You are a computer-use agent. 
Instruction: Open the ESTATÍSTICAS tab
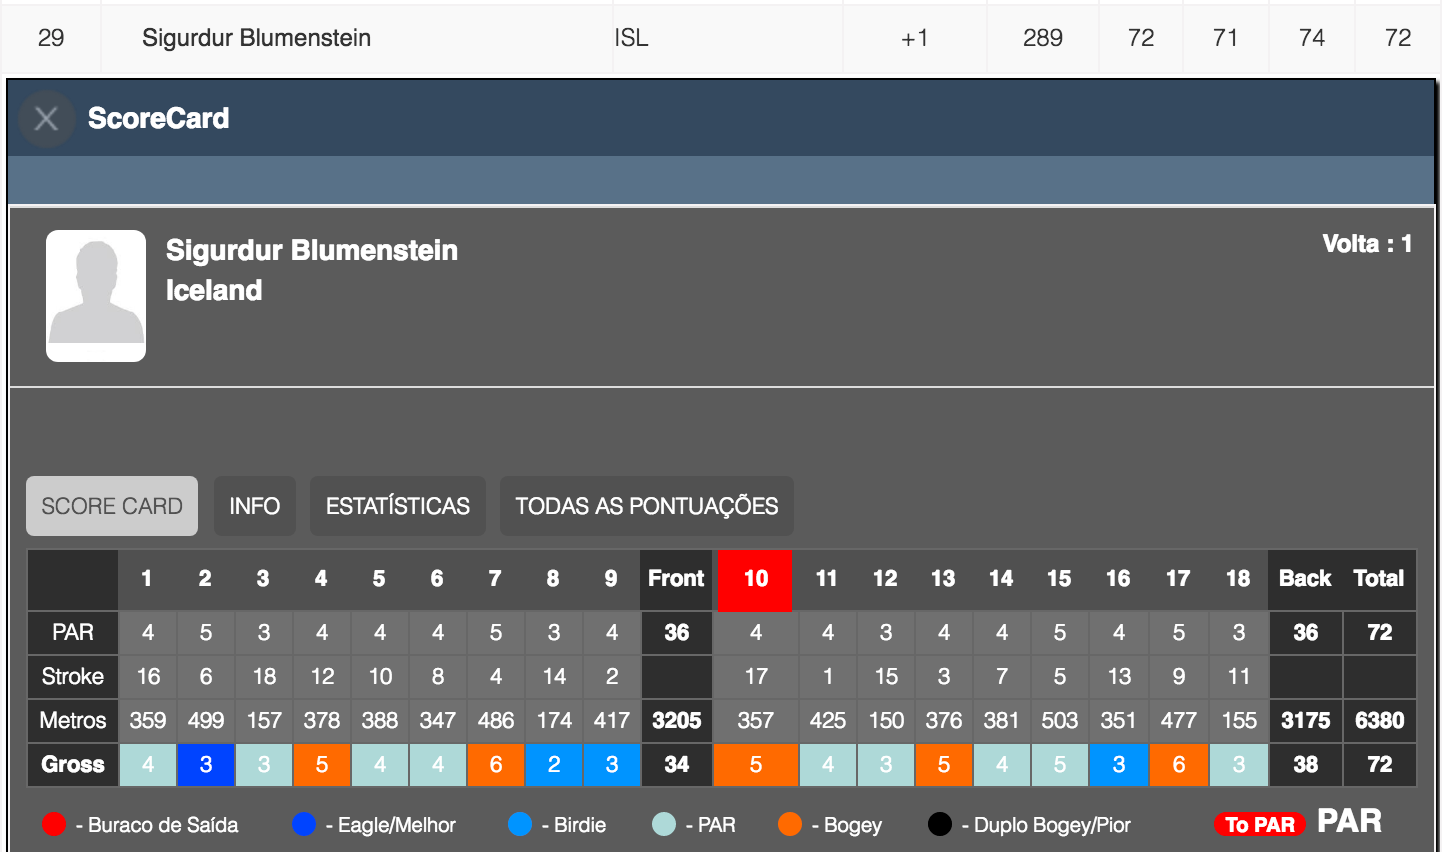point(398,506)
